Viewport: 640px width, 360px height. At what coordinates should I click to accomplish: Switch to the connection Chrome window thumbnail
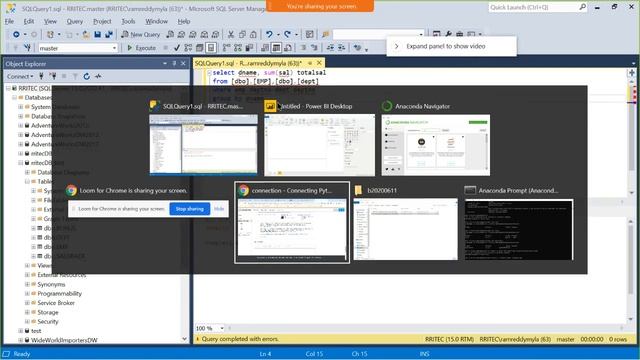(x=292, y=229)
